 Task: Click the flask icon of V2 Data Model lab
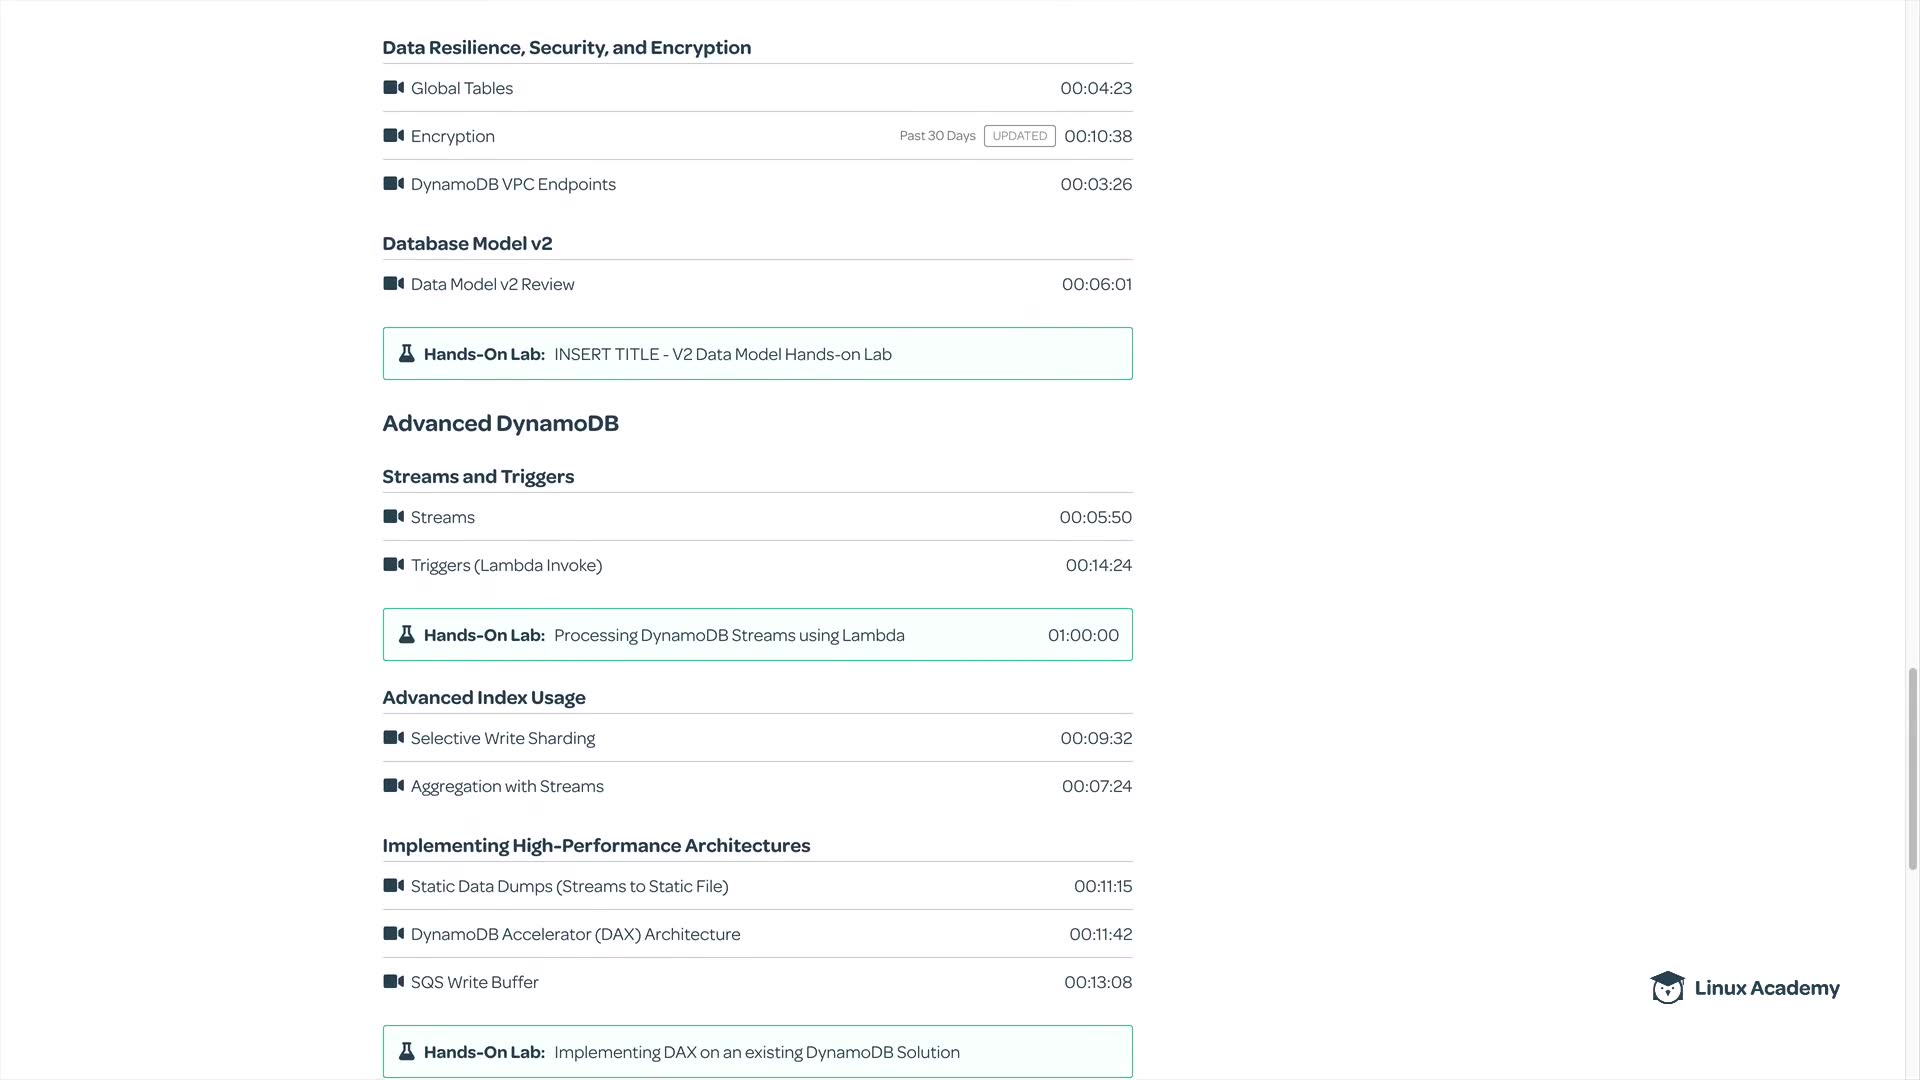coord(406,354)
